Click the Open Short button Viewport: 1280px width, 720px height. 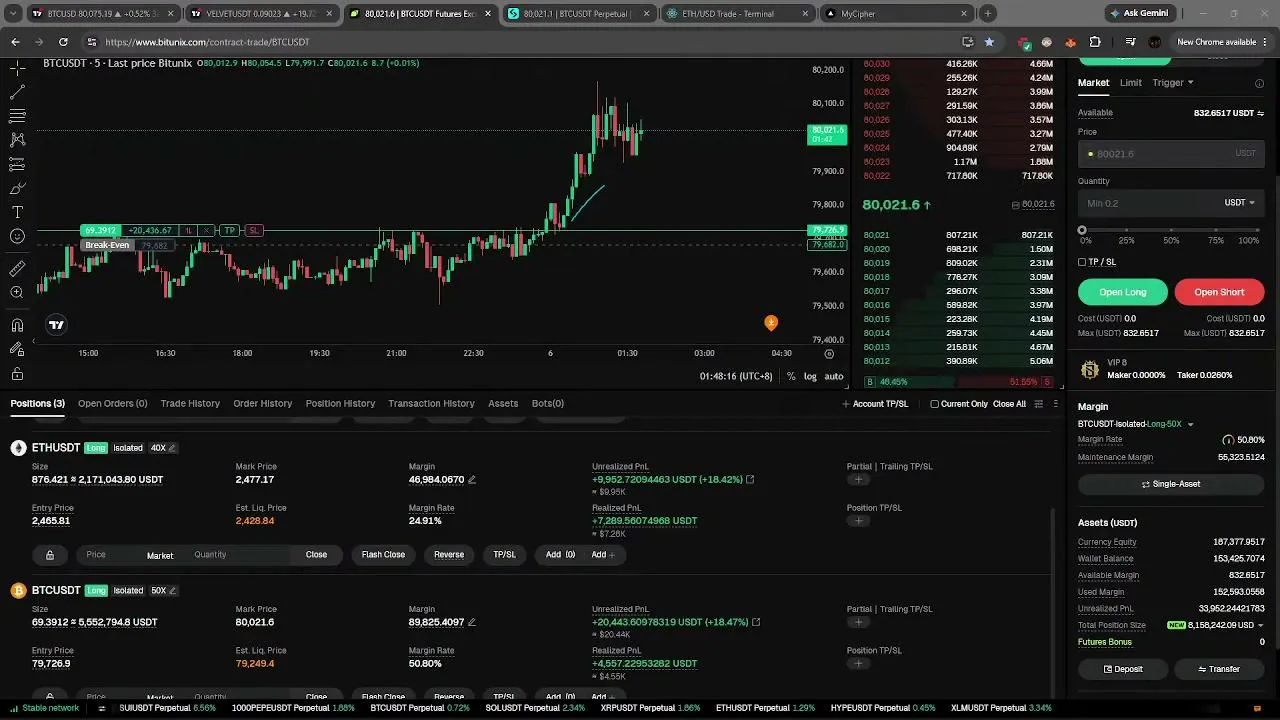point(1219,292)
